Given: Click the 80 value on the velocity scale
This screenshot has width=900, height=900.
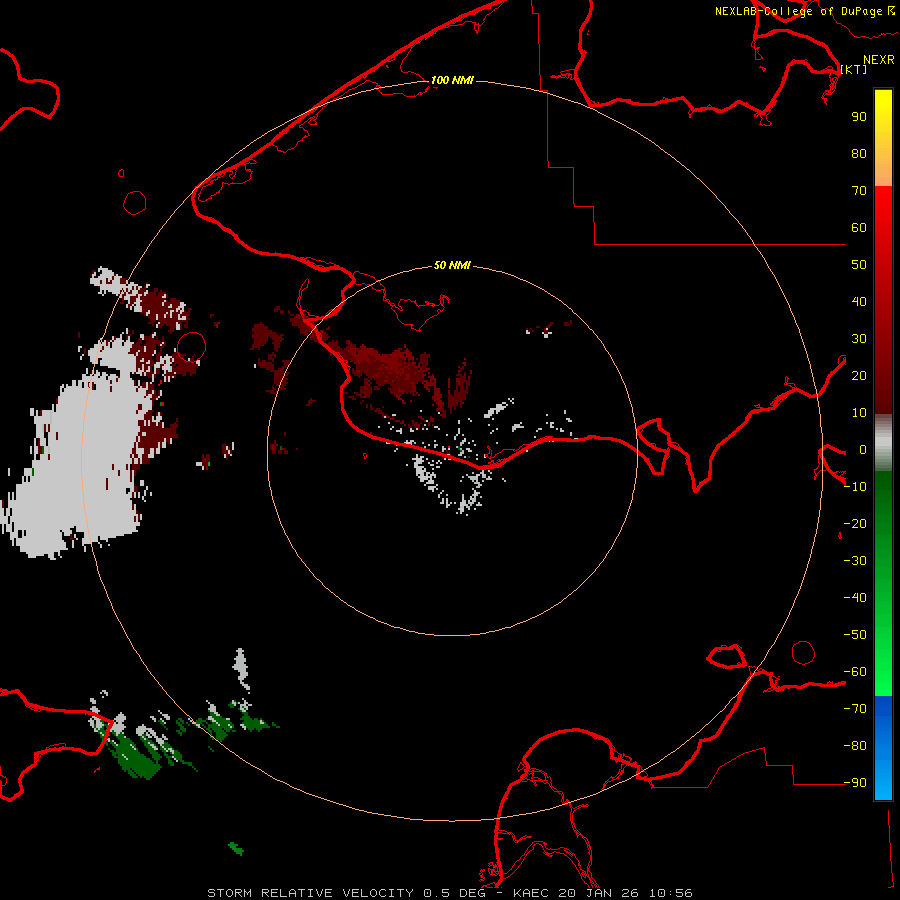Looking at the screenshot, I should click(x=859, y=154).
